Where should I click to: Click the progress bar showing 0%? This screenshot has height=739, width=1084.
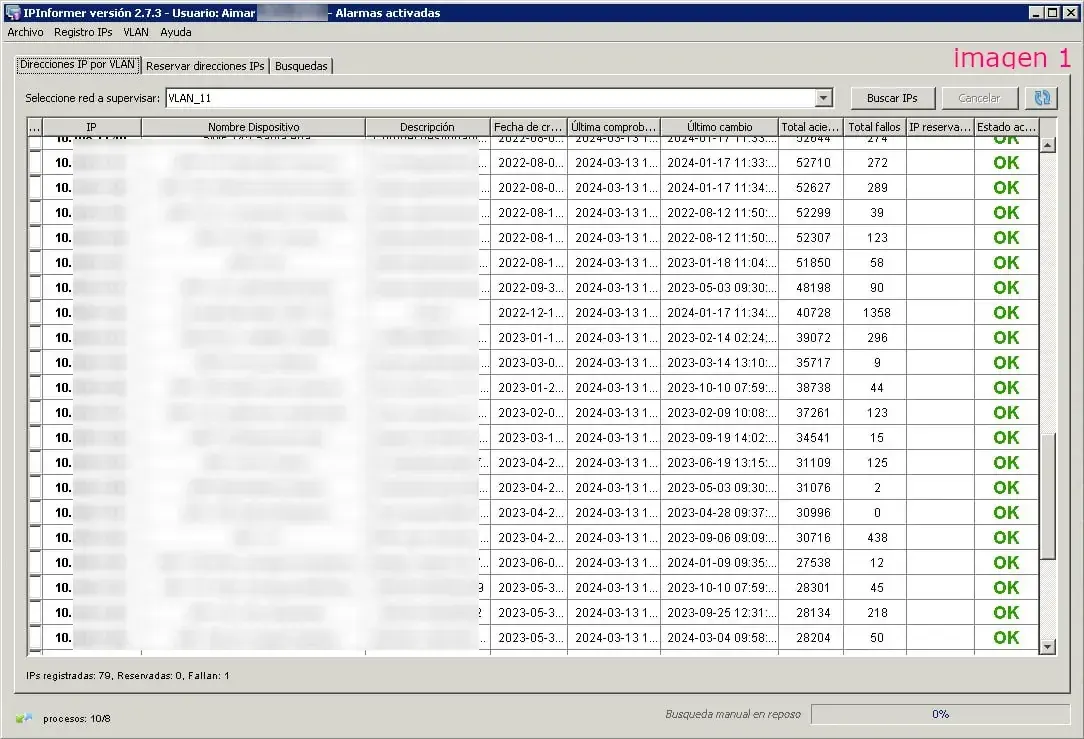coord(940,714)
